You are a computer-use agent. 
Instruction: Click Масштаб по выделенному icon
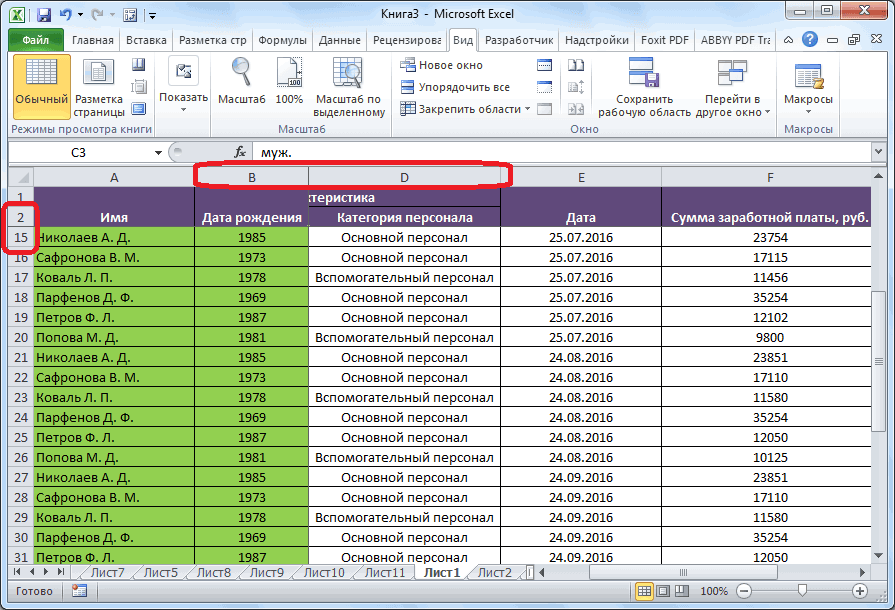tap(349, 84)
